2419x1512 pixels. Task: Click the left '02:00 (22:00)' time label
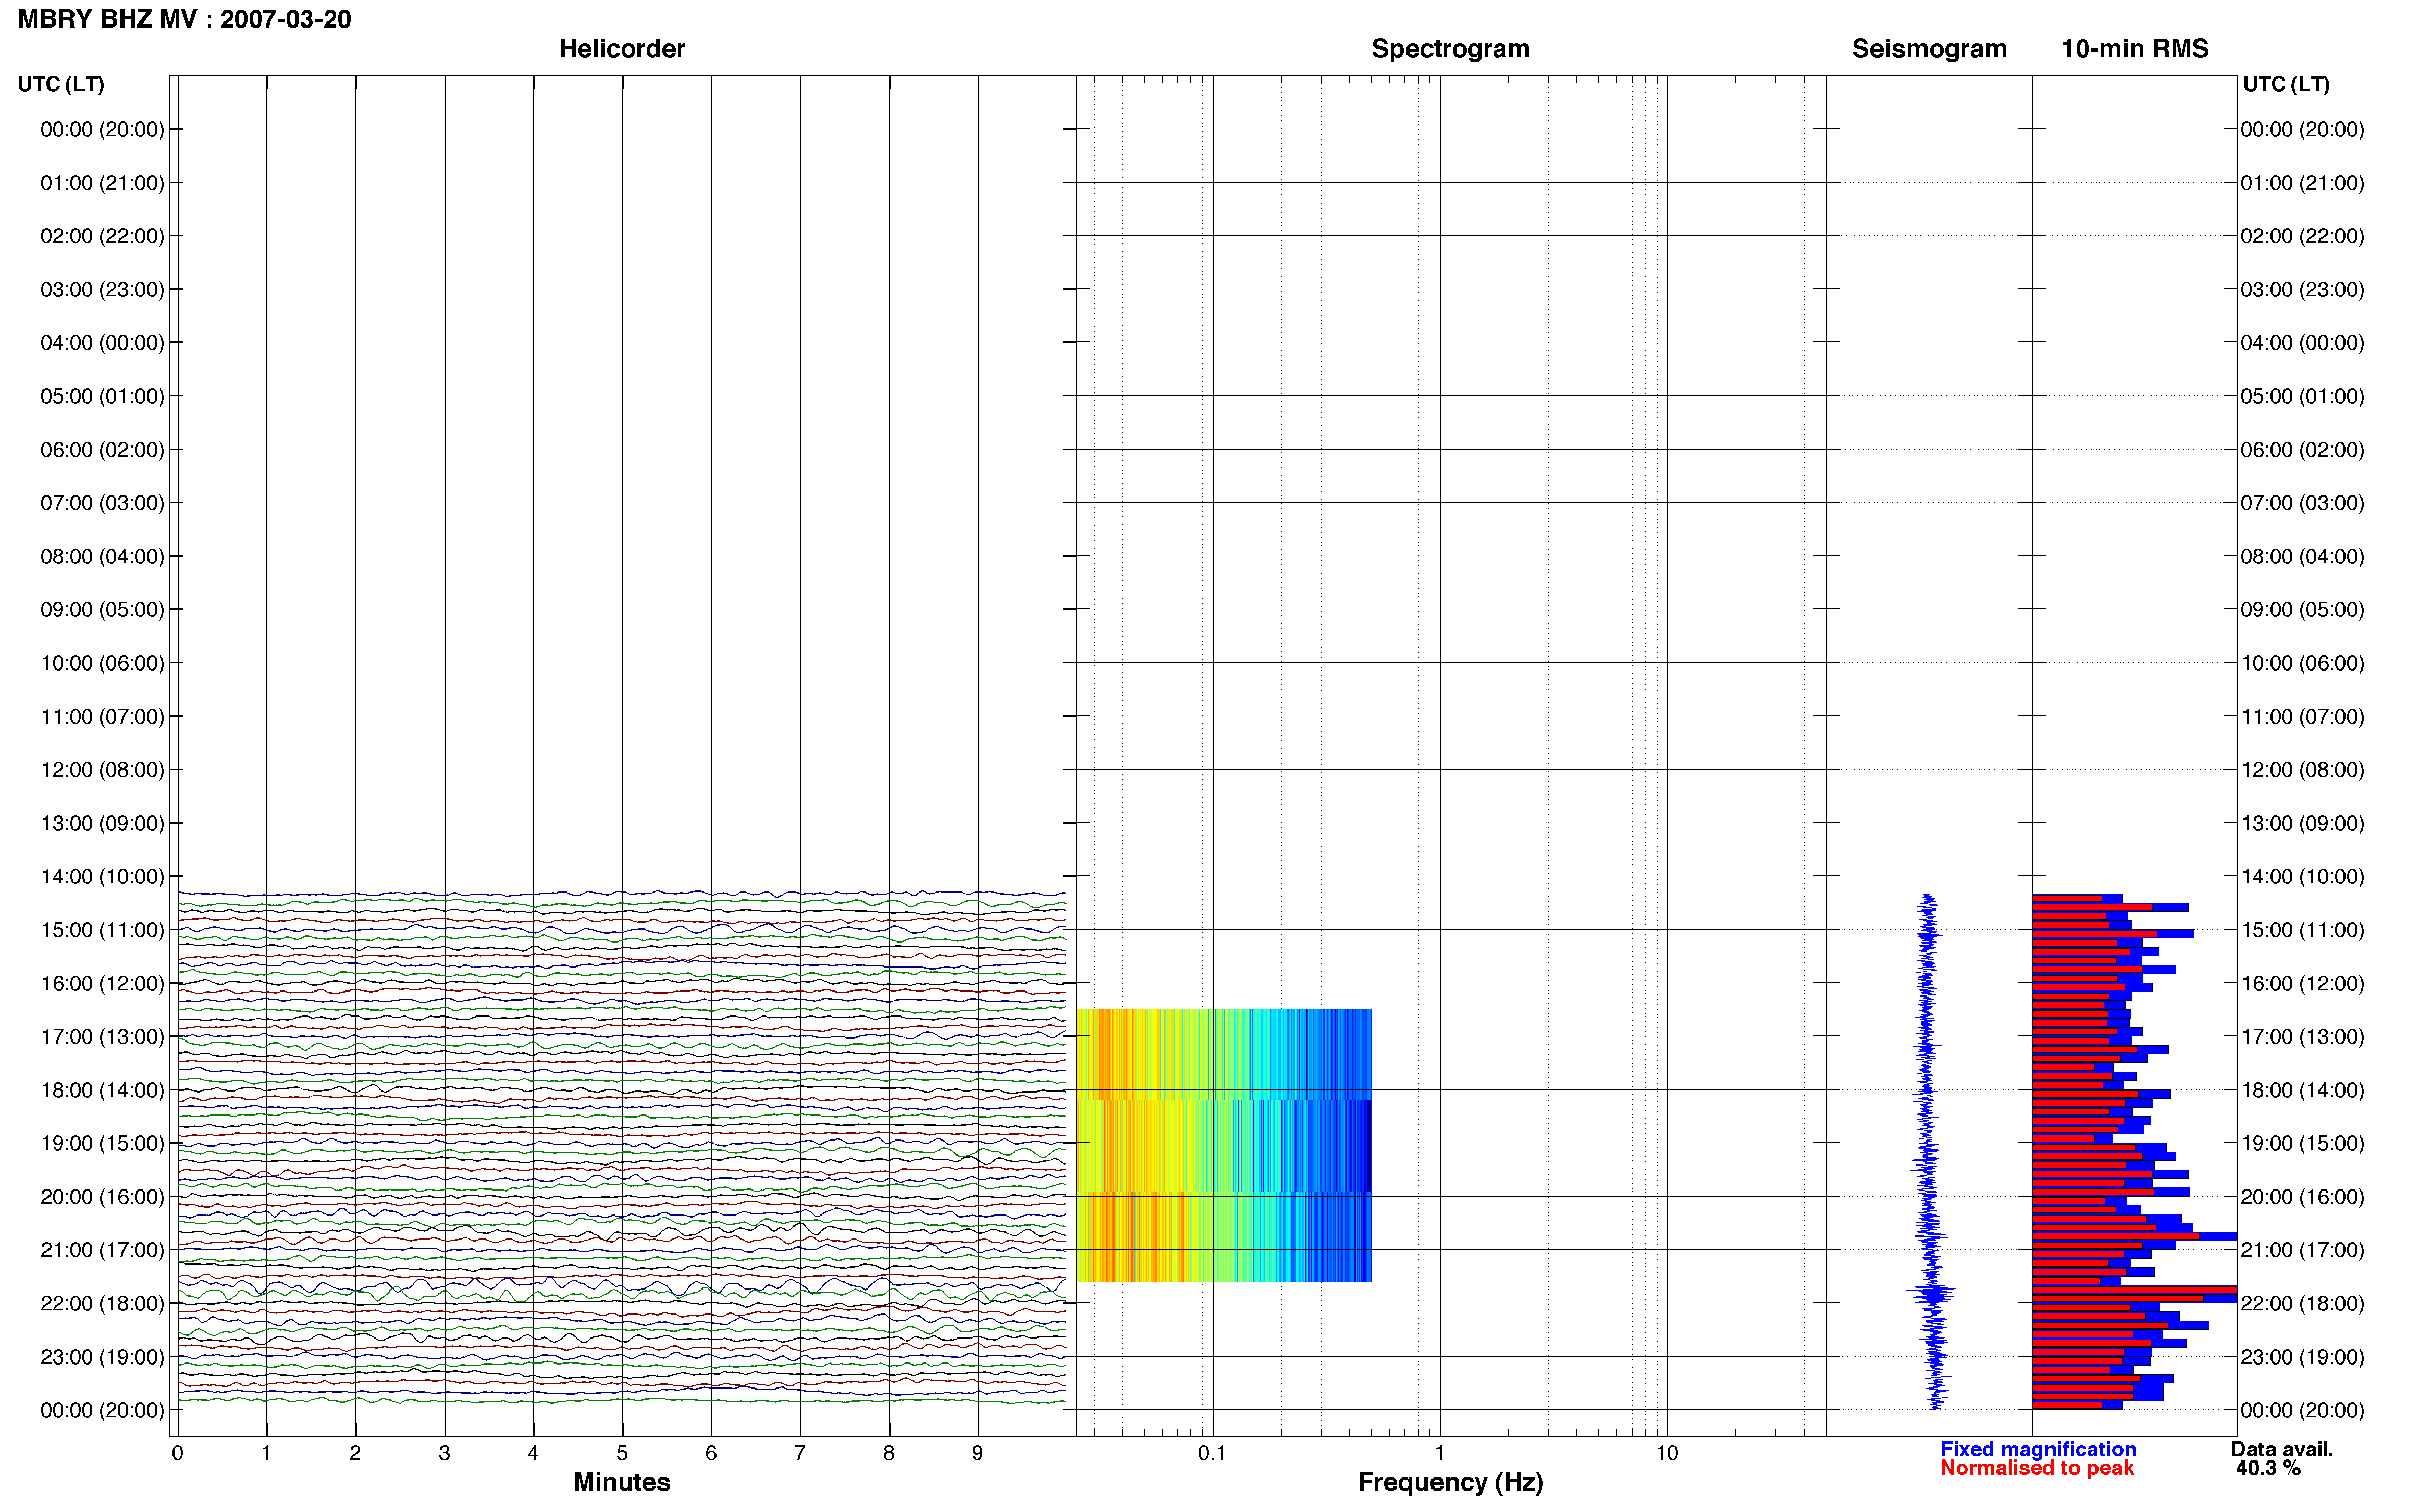(x=103, y=236)
